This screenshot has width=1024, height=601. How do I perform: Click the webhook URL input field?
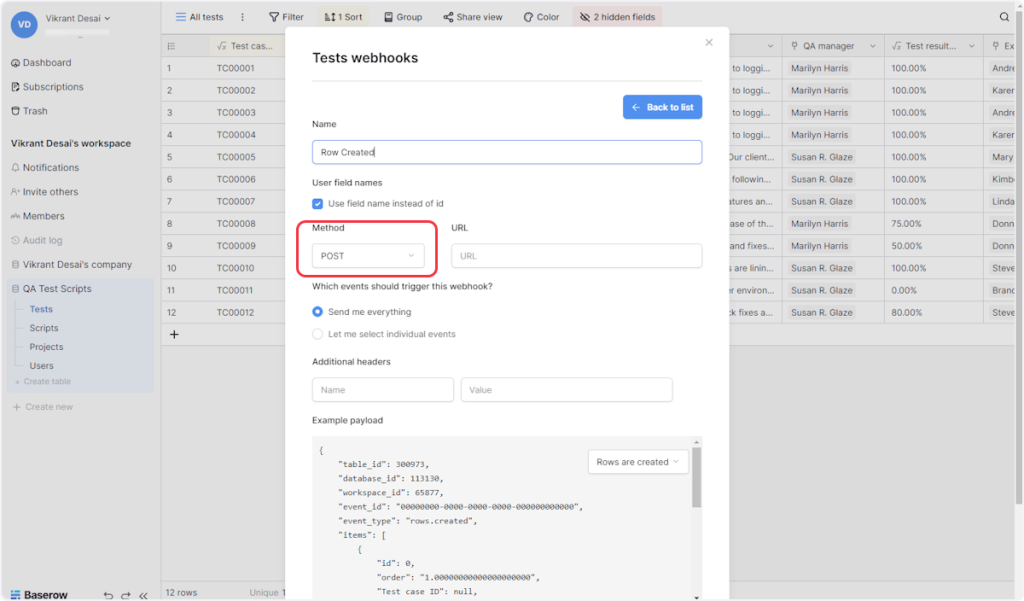(x=576, y=256)
